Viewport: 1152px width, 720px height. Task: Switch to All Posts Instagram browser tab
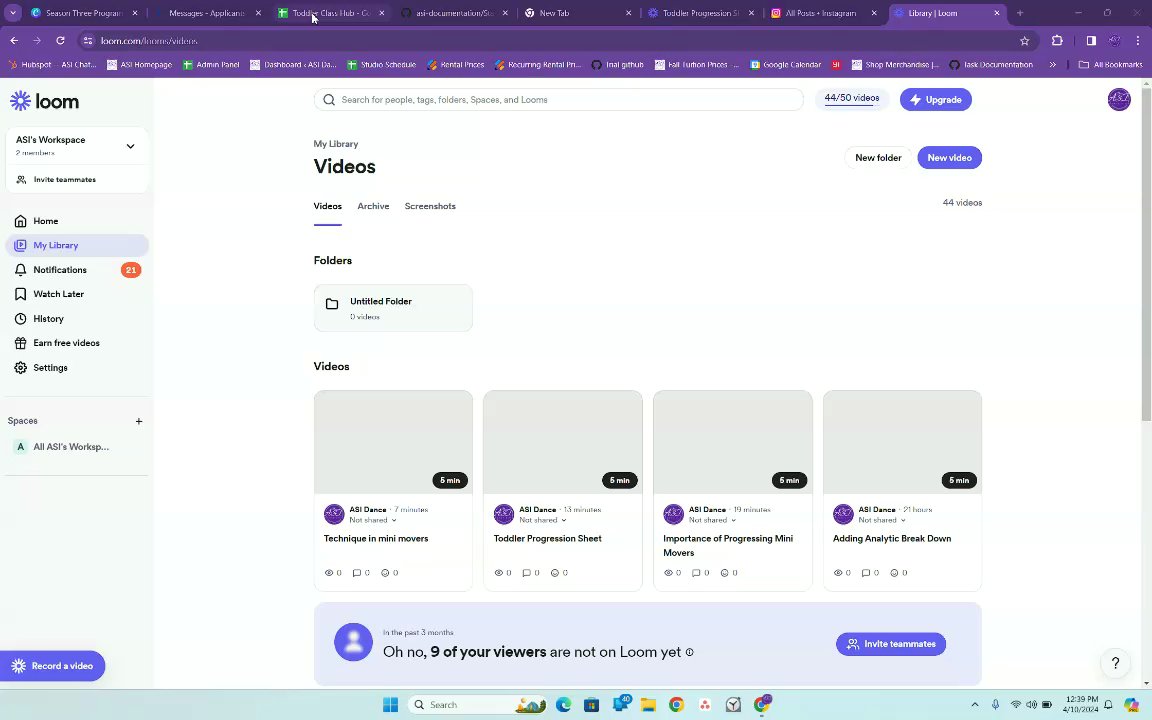(x=821, y=13)
